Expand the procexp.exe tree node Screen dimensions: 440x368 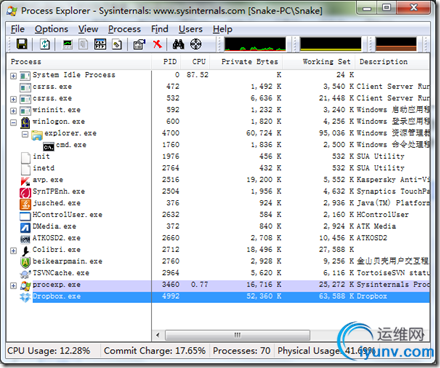[13, 286]
